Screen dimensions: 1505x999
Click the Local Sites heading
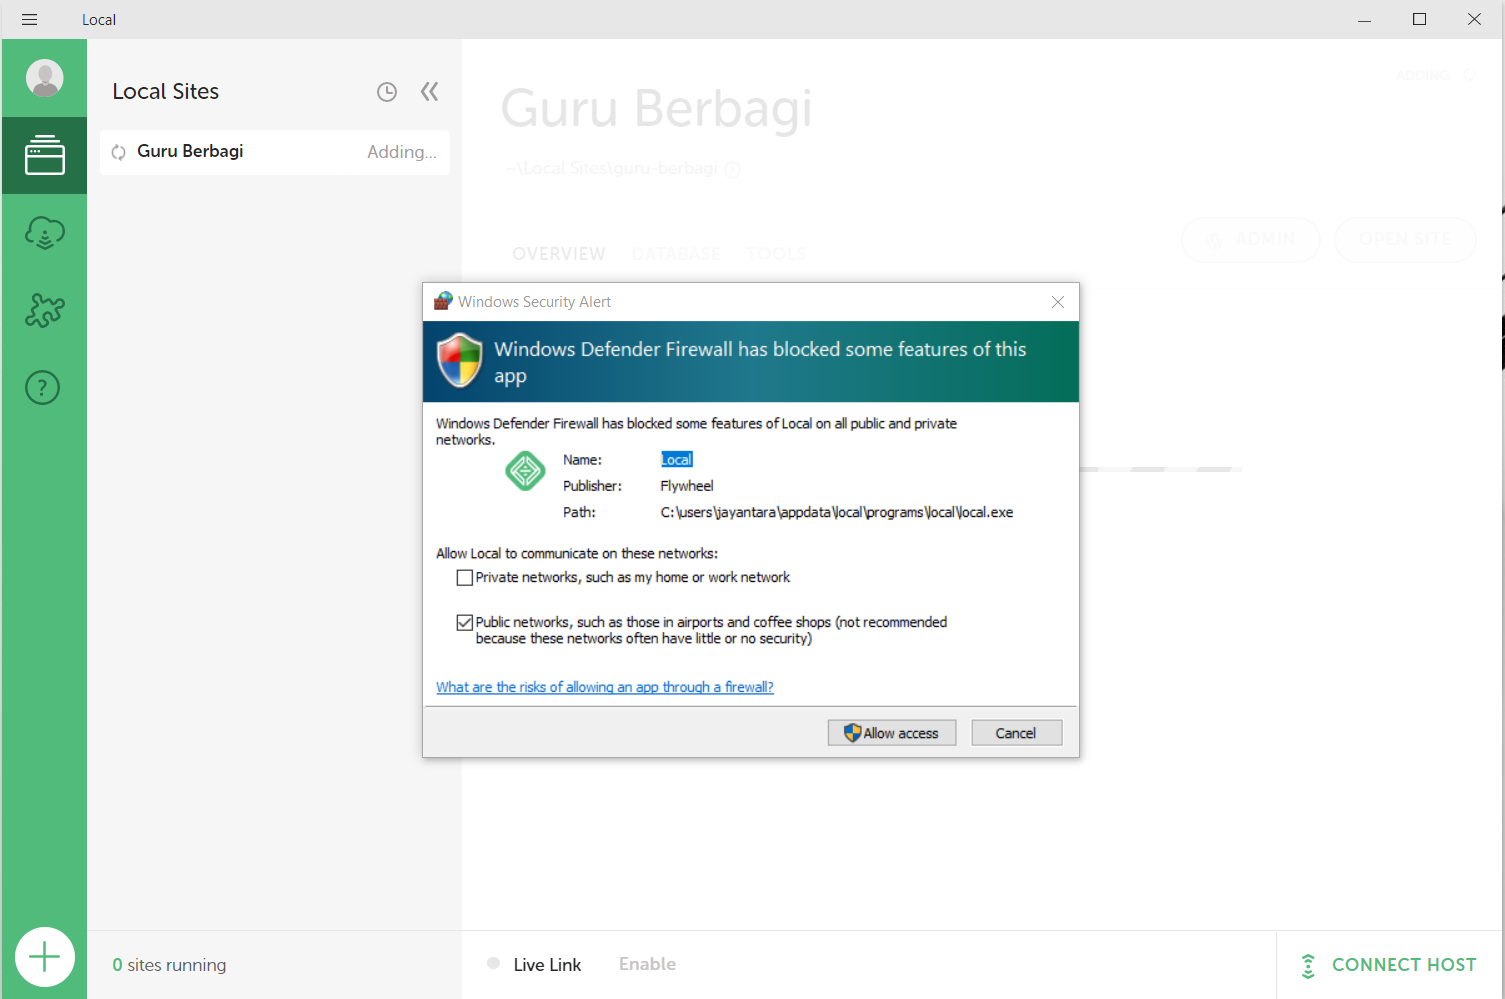(x=166, y=91)
